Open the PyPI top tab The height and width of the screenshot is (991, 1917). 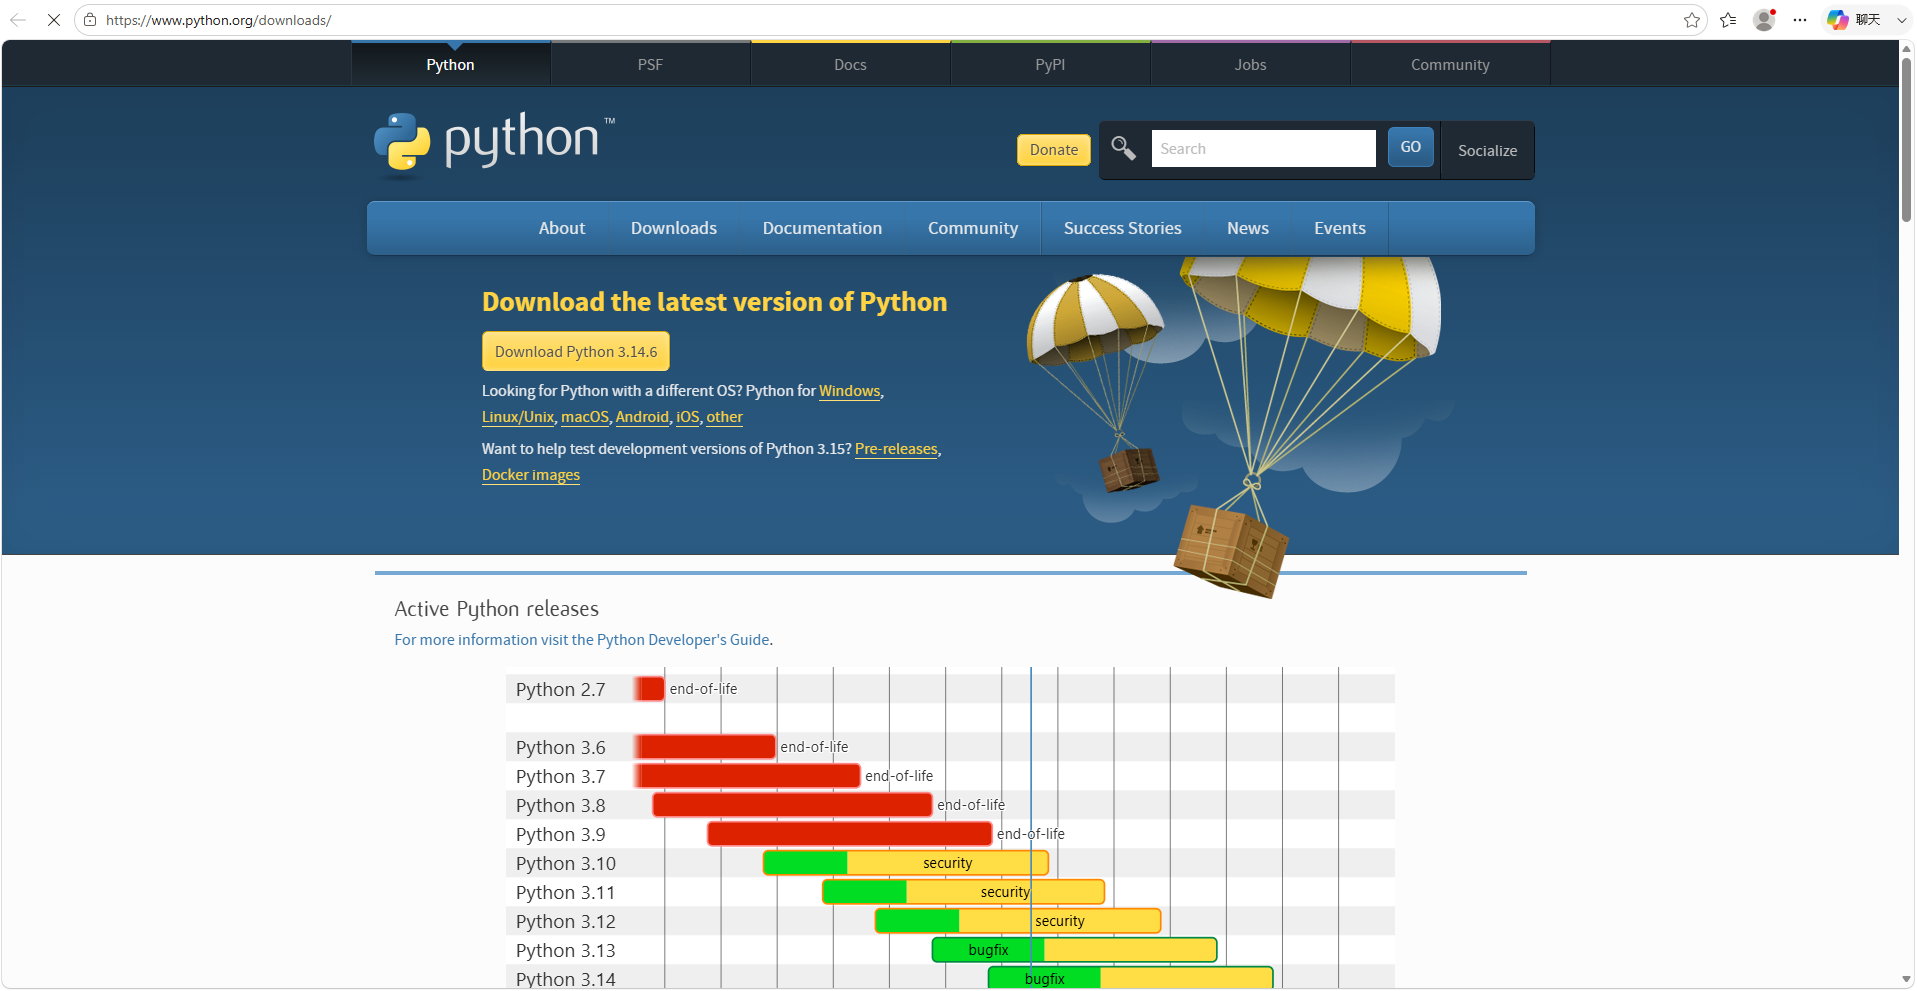(x=1050, y=64)
